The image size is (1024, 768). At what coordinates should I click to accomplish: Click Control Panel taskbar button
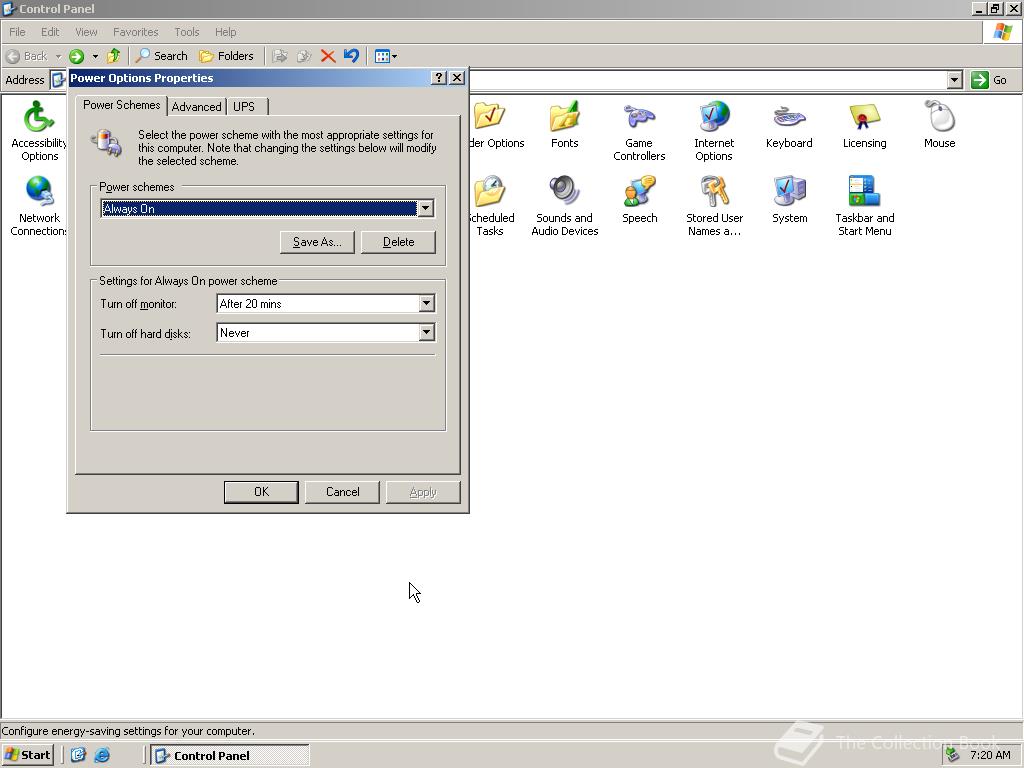(230, 755)
